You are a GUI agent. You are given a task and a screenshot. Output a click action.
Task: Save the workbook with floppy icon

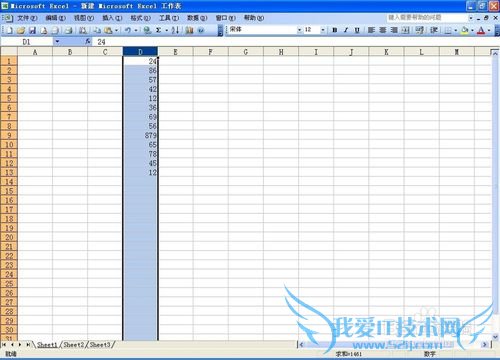pyautogui.click(x=32, y=30)
